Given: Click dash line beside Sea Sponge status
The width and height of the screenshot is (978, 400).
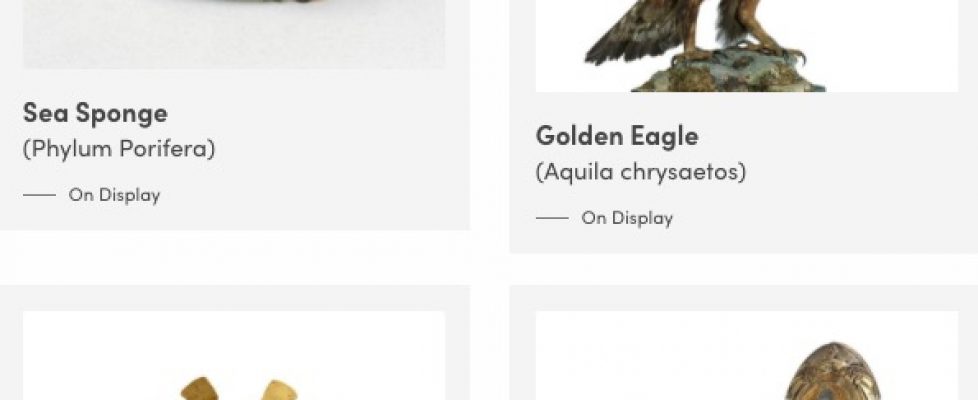Looking at the screenshot, I should 39,195.
